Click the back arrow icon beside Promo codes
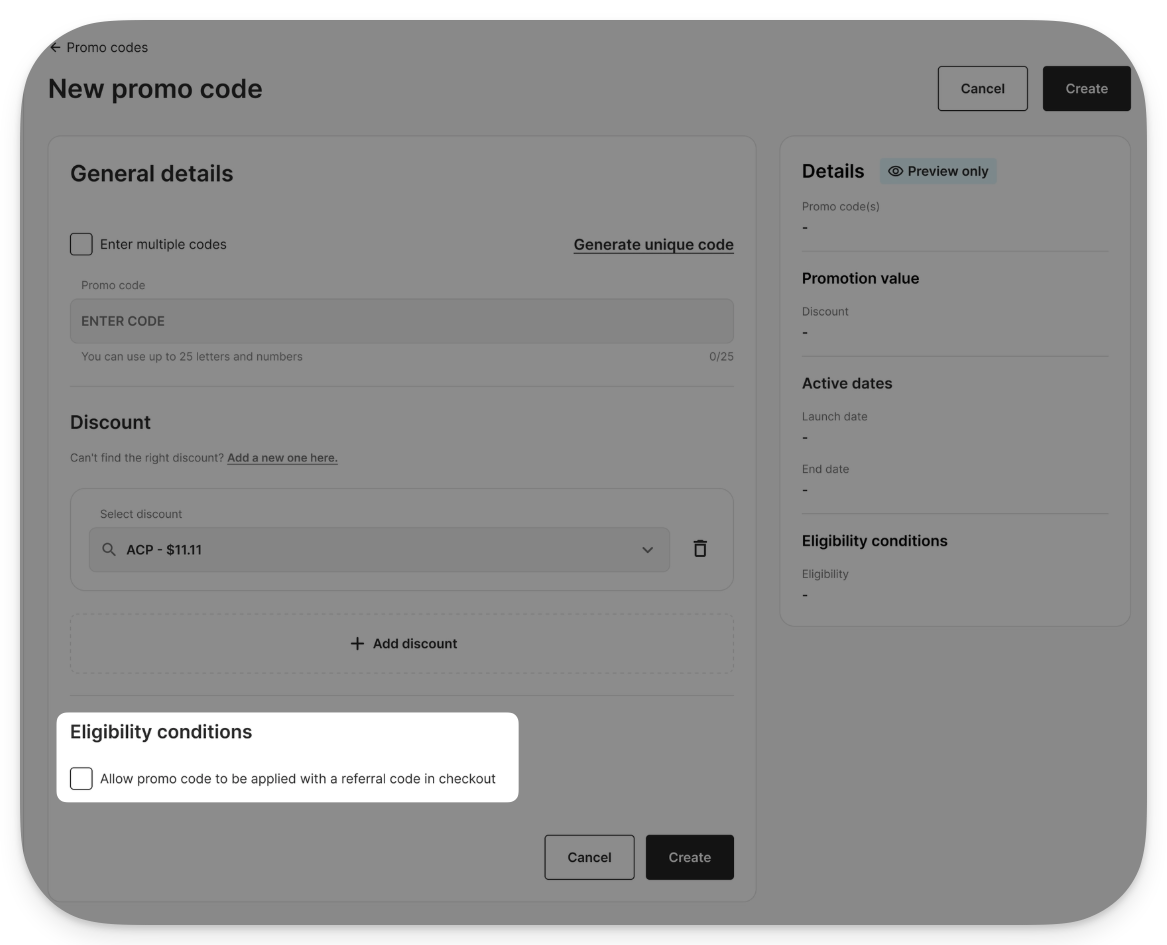1167x945 pixels. 55,48
